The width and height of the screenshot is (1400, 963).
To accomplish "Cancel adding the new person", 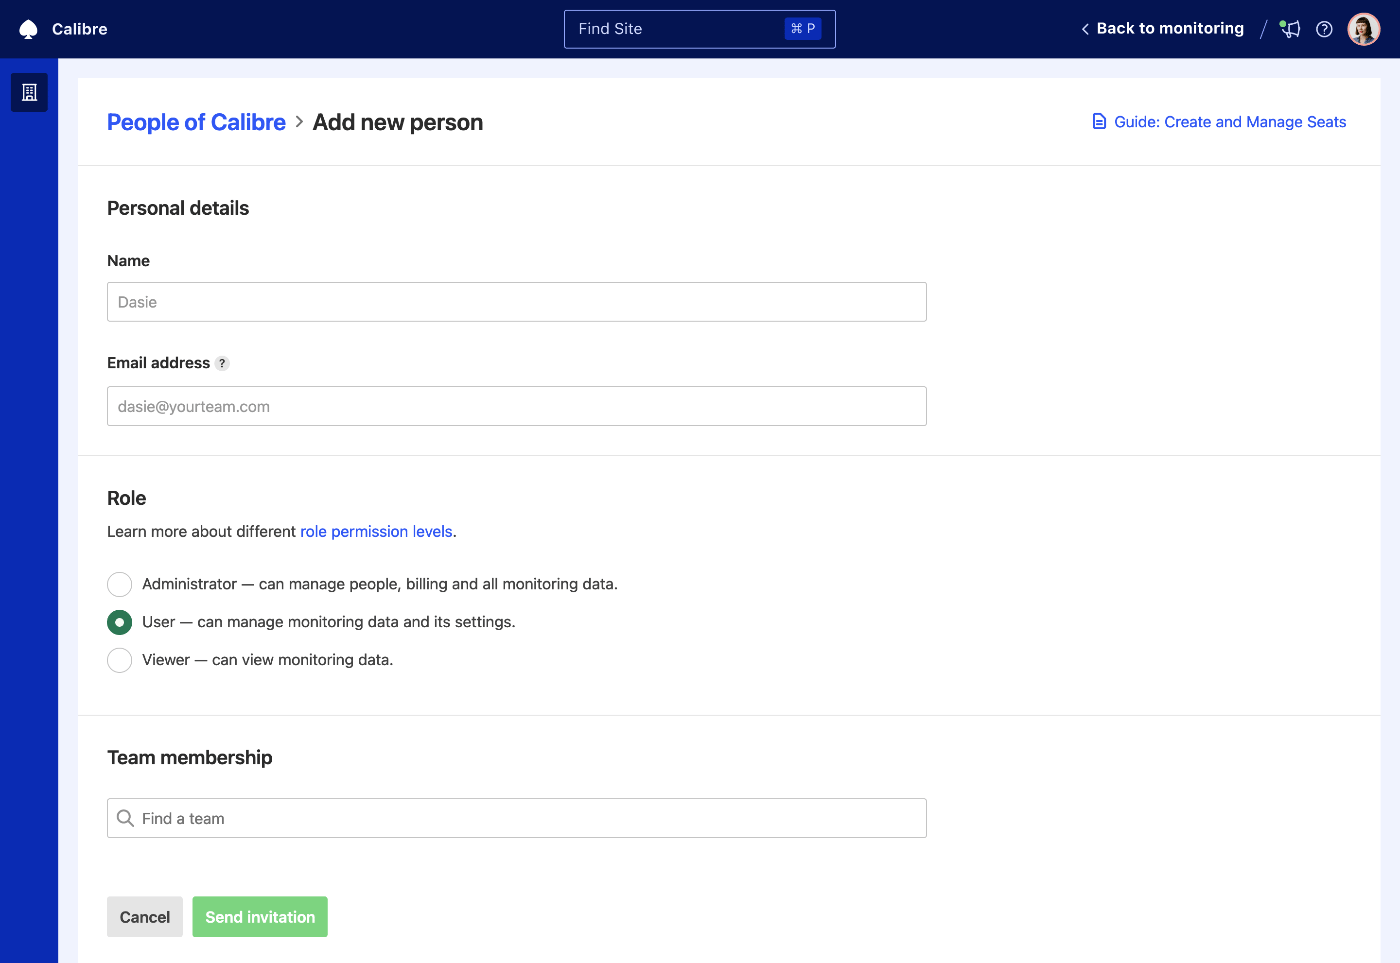I will point(144,916).
